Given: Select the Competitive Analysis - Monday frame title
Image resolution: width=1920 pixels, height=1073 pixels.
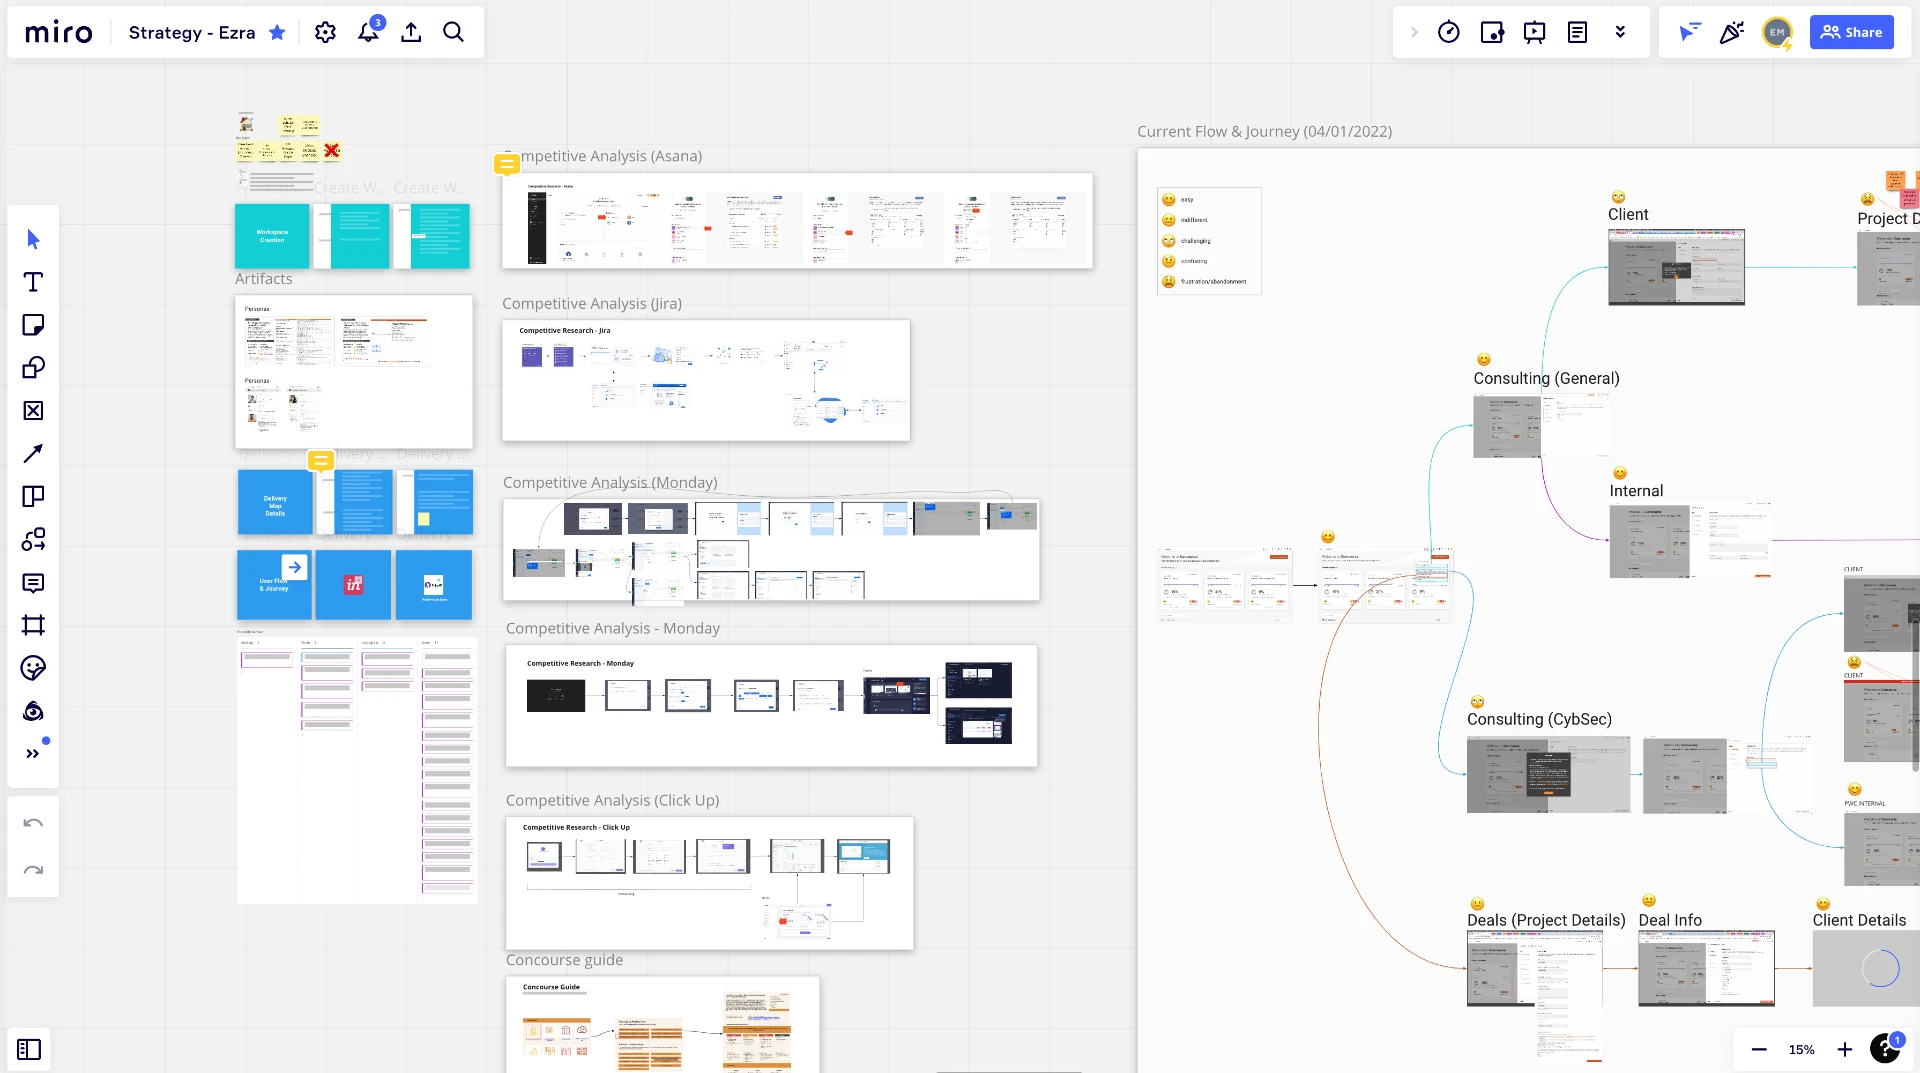Looking at the screenshot, I should [x=613, y=629].
